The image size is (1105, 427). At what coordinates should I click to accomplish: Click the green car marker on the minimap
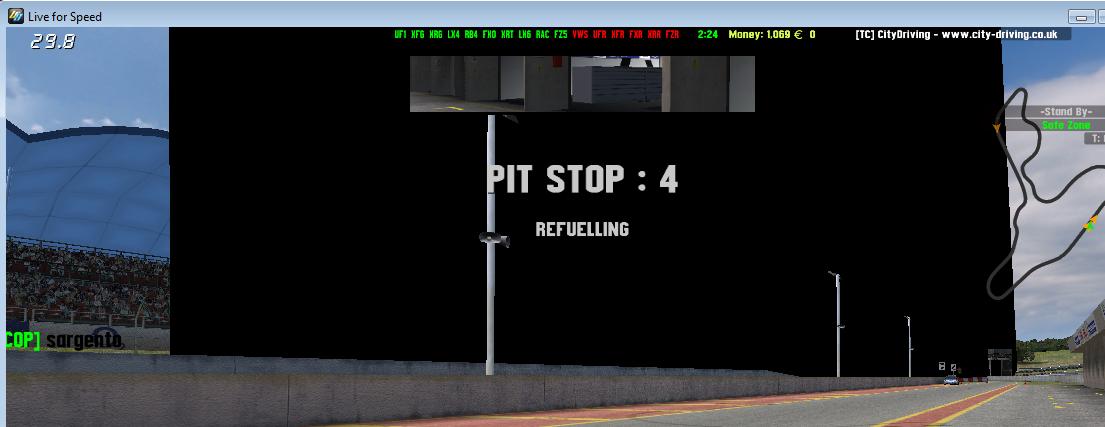[x=1090, y=225]
